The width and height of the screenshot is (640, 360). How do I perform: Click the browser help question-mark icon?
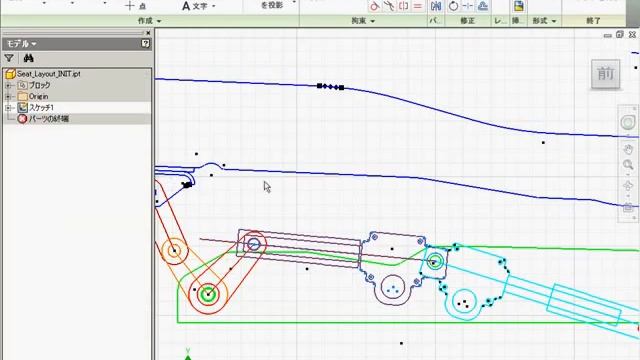[145, 43]
